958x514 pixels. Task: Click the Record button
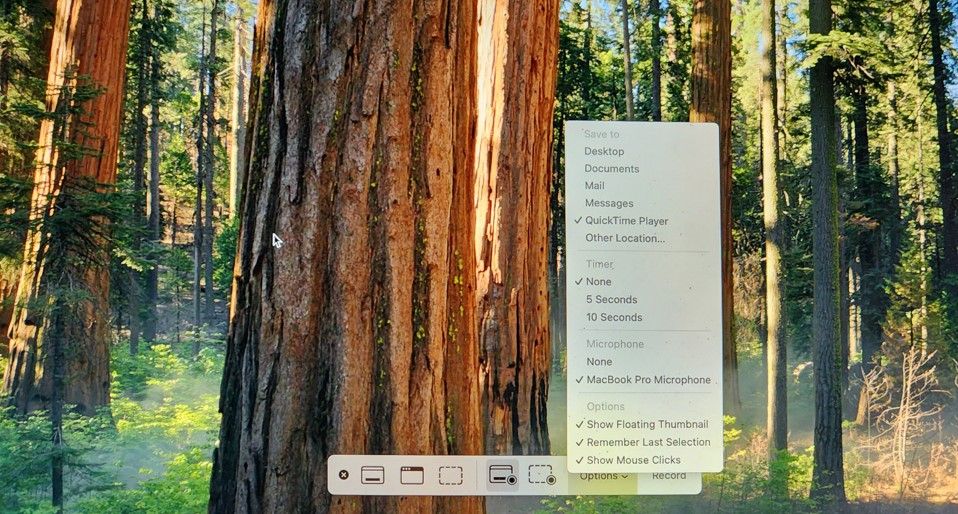[668, 476]
